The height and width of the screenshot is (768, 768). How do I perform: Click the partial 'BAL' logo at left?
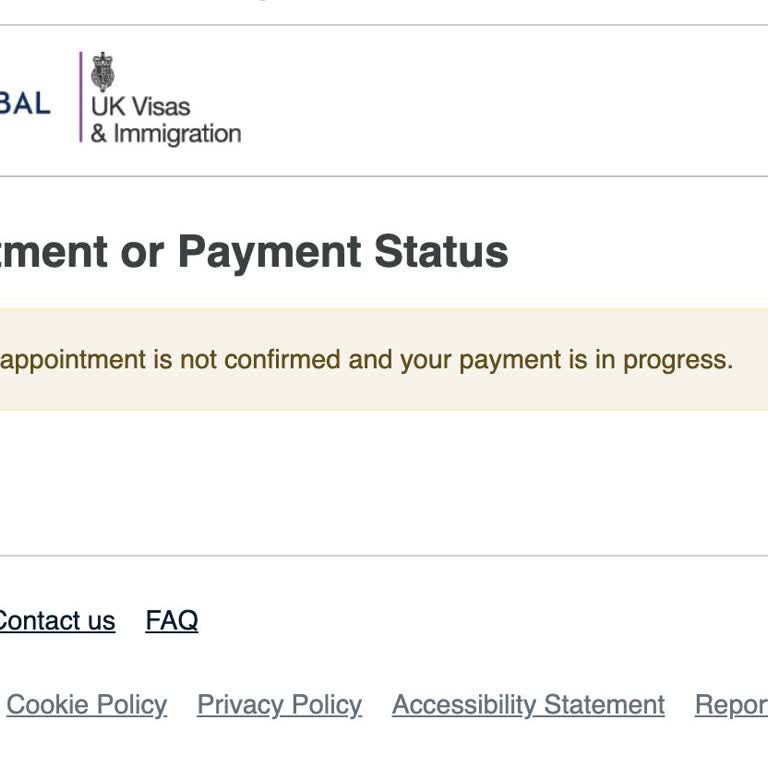coord(25,103)
